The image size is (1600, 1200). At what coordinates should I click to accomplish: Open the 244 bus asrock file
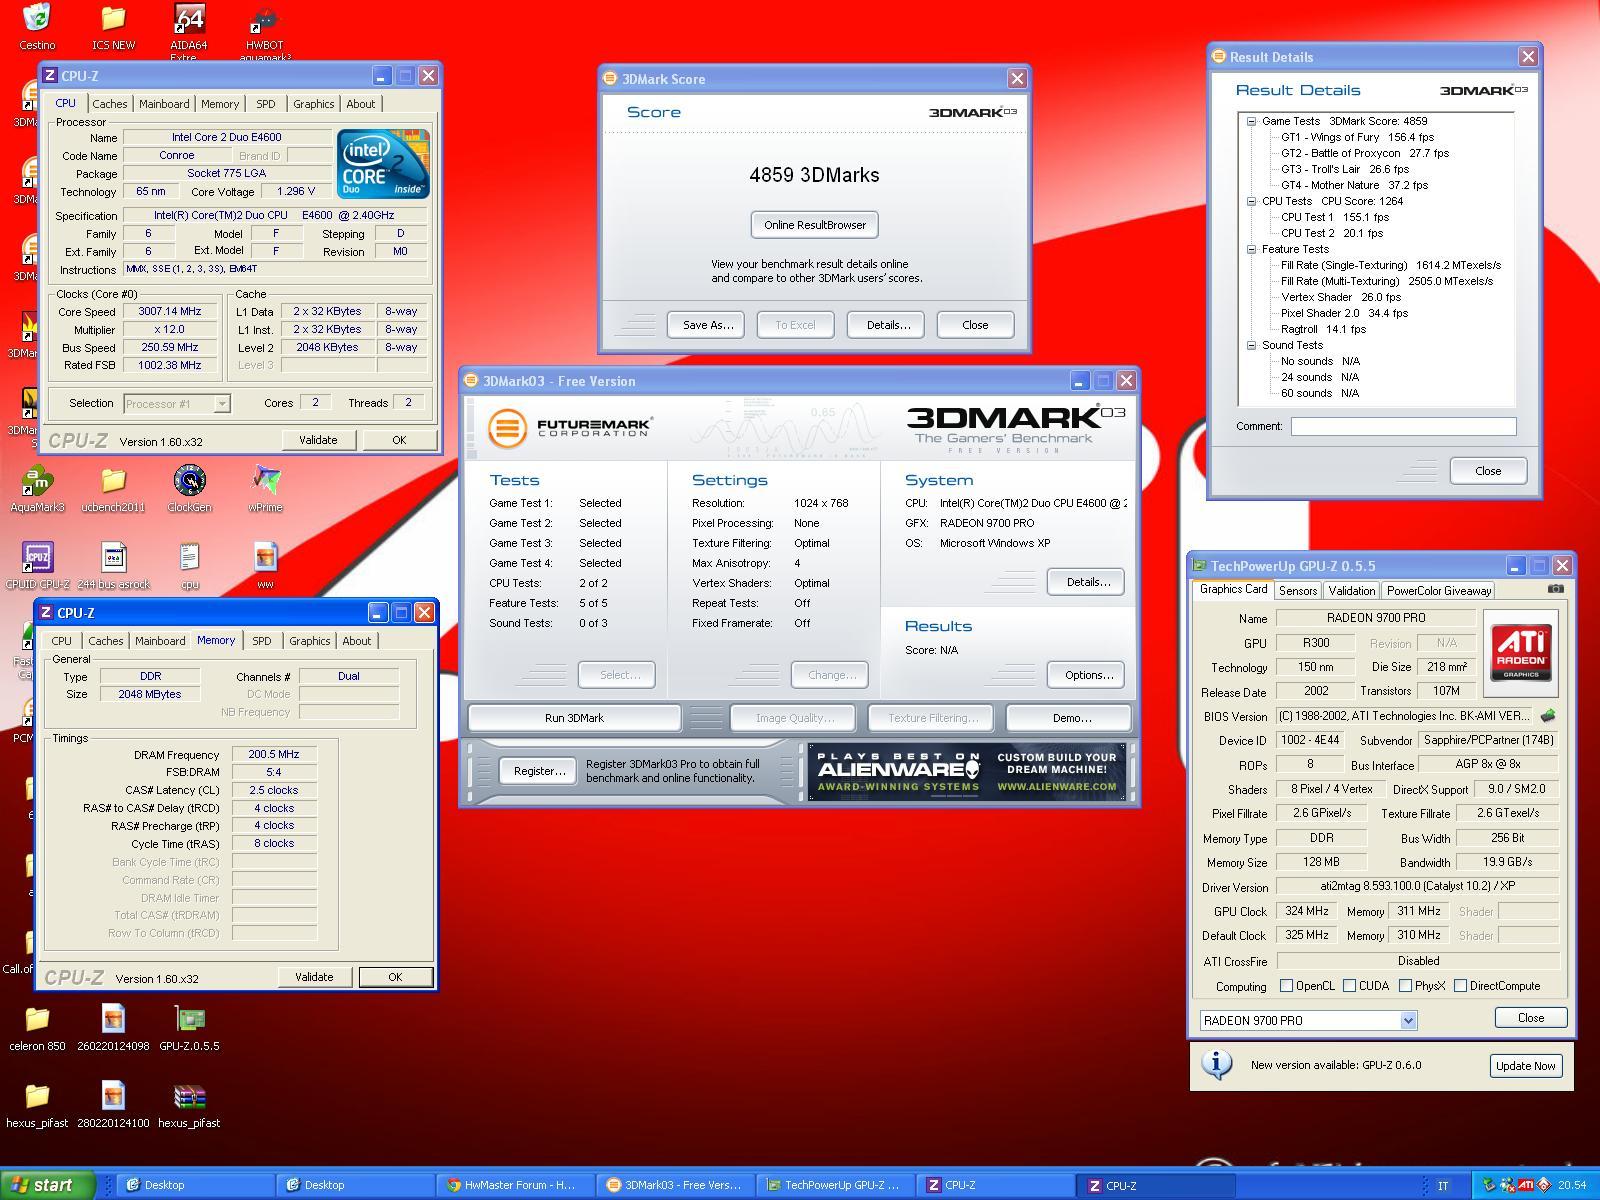coord(113,565)
